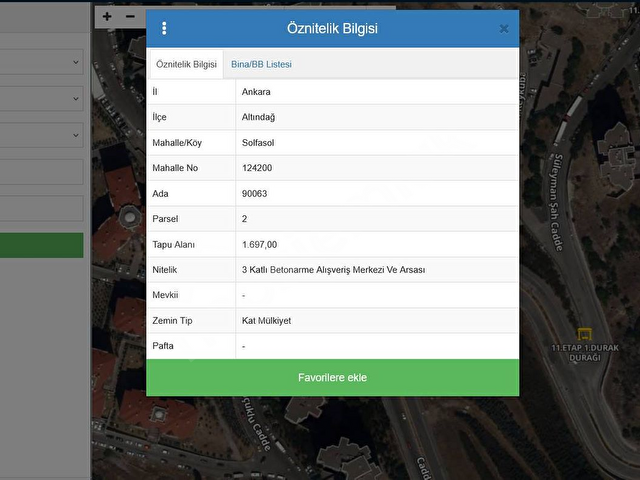Select the Zemin Tip value Kat Mülkiyet

(x=267, y=320)
